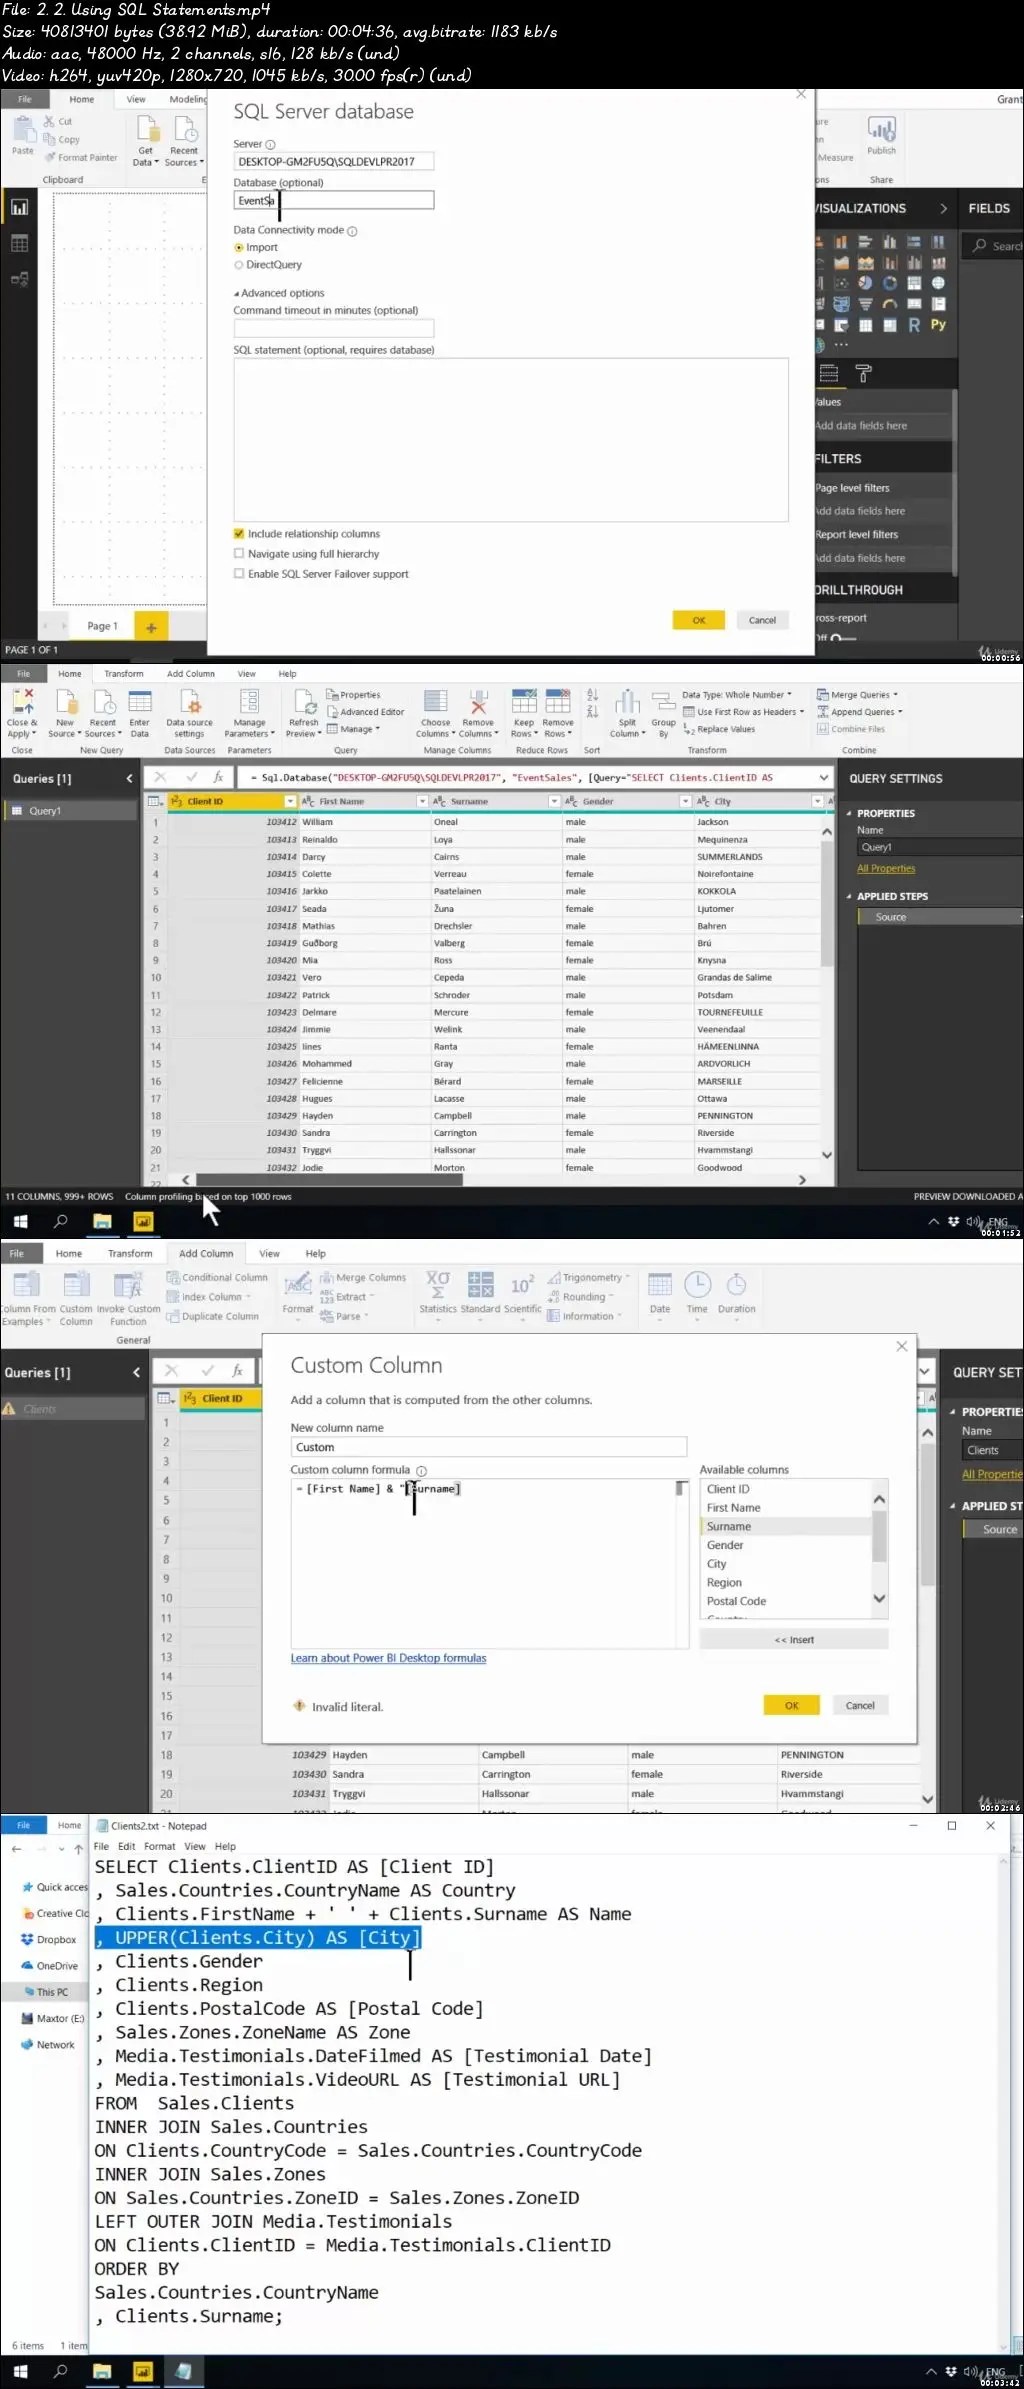Click the Duration stopwatch icon
Image resolution: width=1024 pixels, height=2389 pixels.
click(x=736, y=1284)
